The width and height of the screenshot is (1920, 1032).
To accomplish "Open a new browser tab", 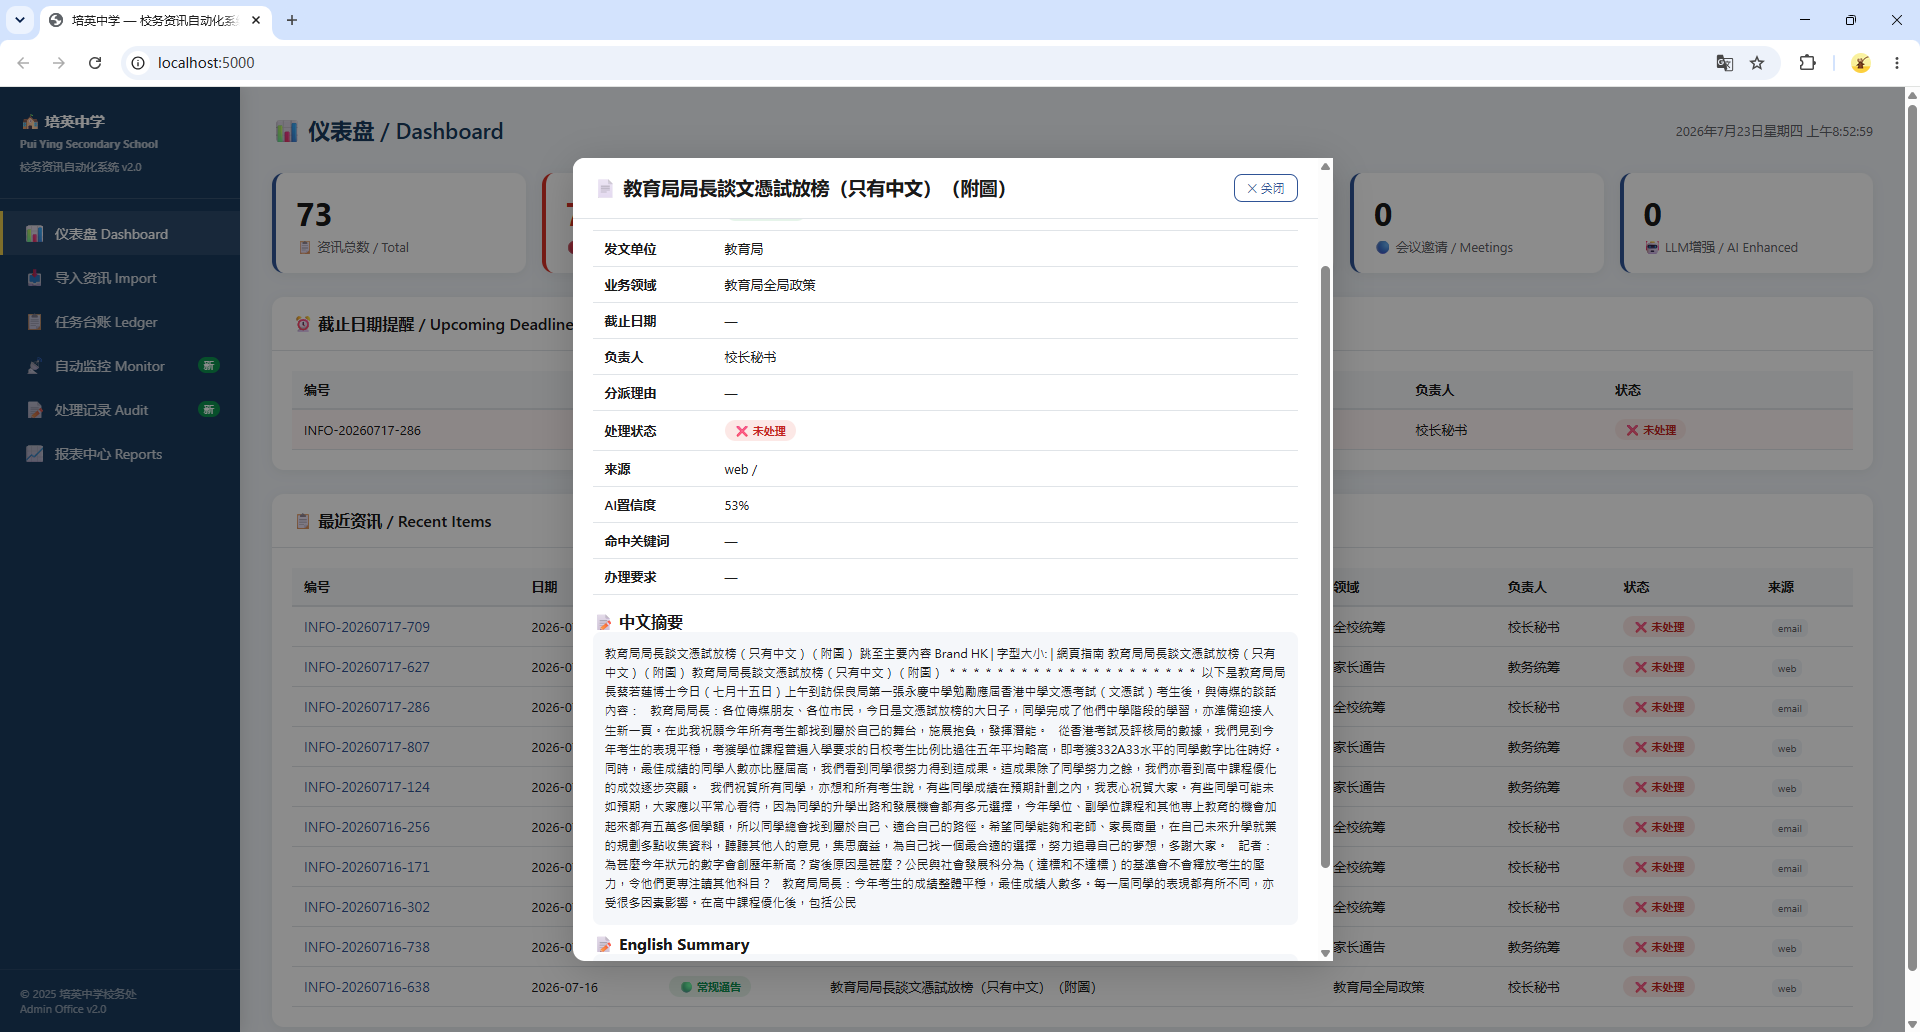I will (292, 20).
